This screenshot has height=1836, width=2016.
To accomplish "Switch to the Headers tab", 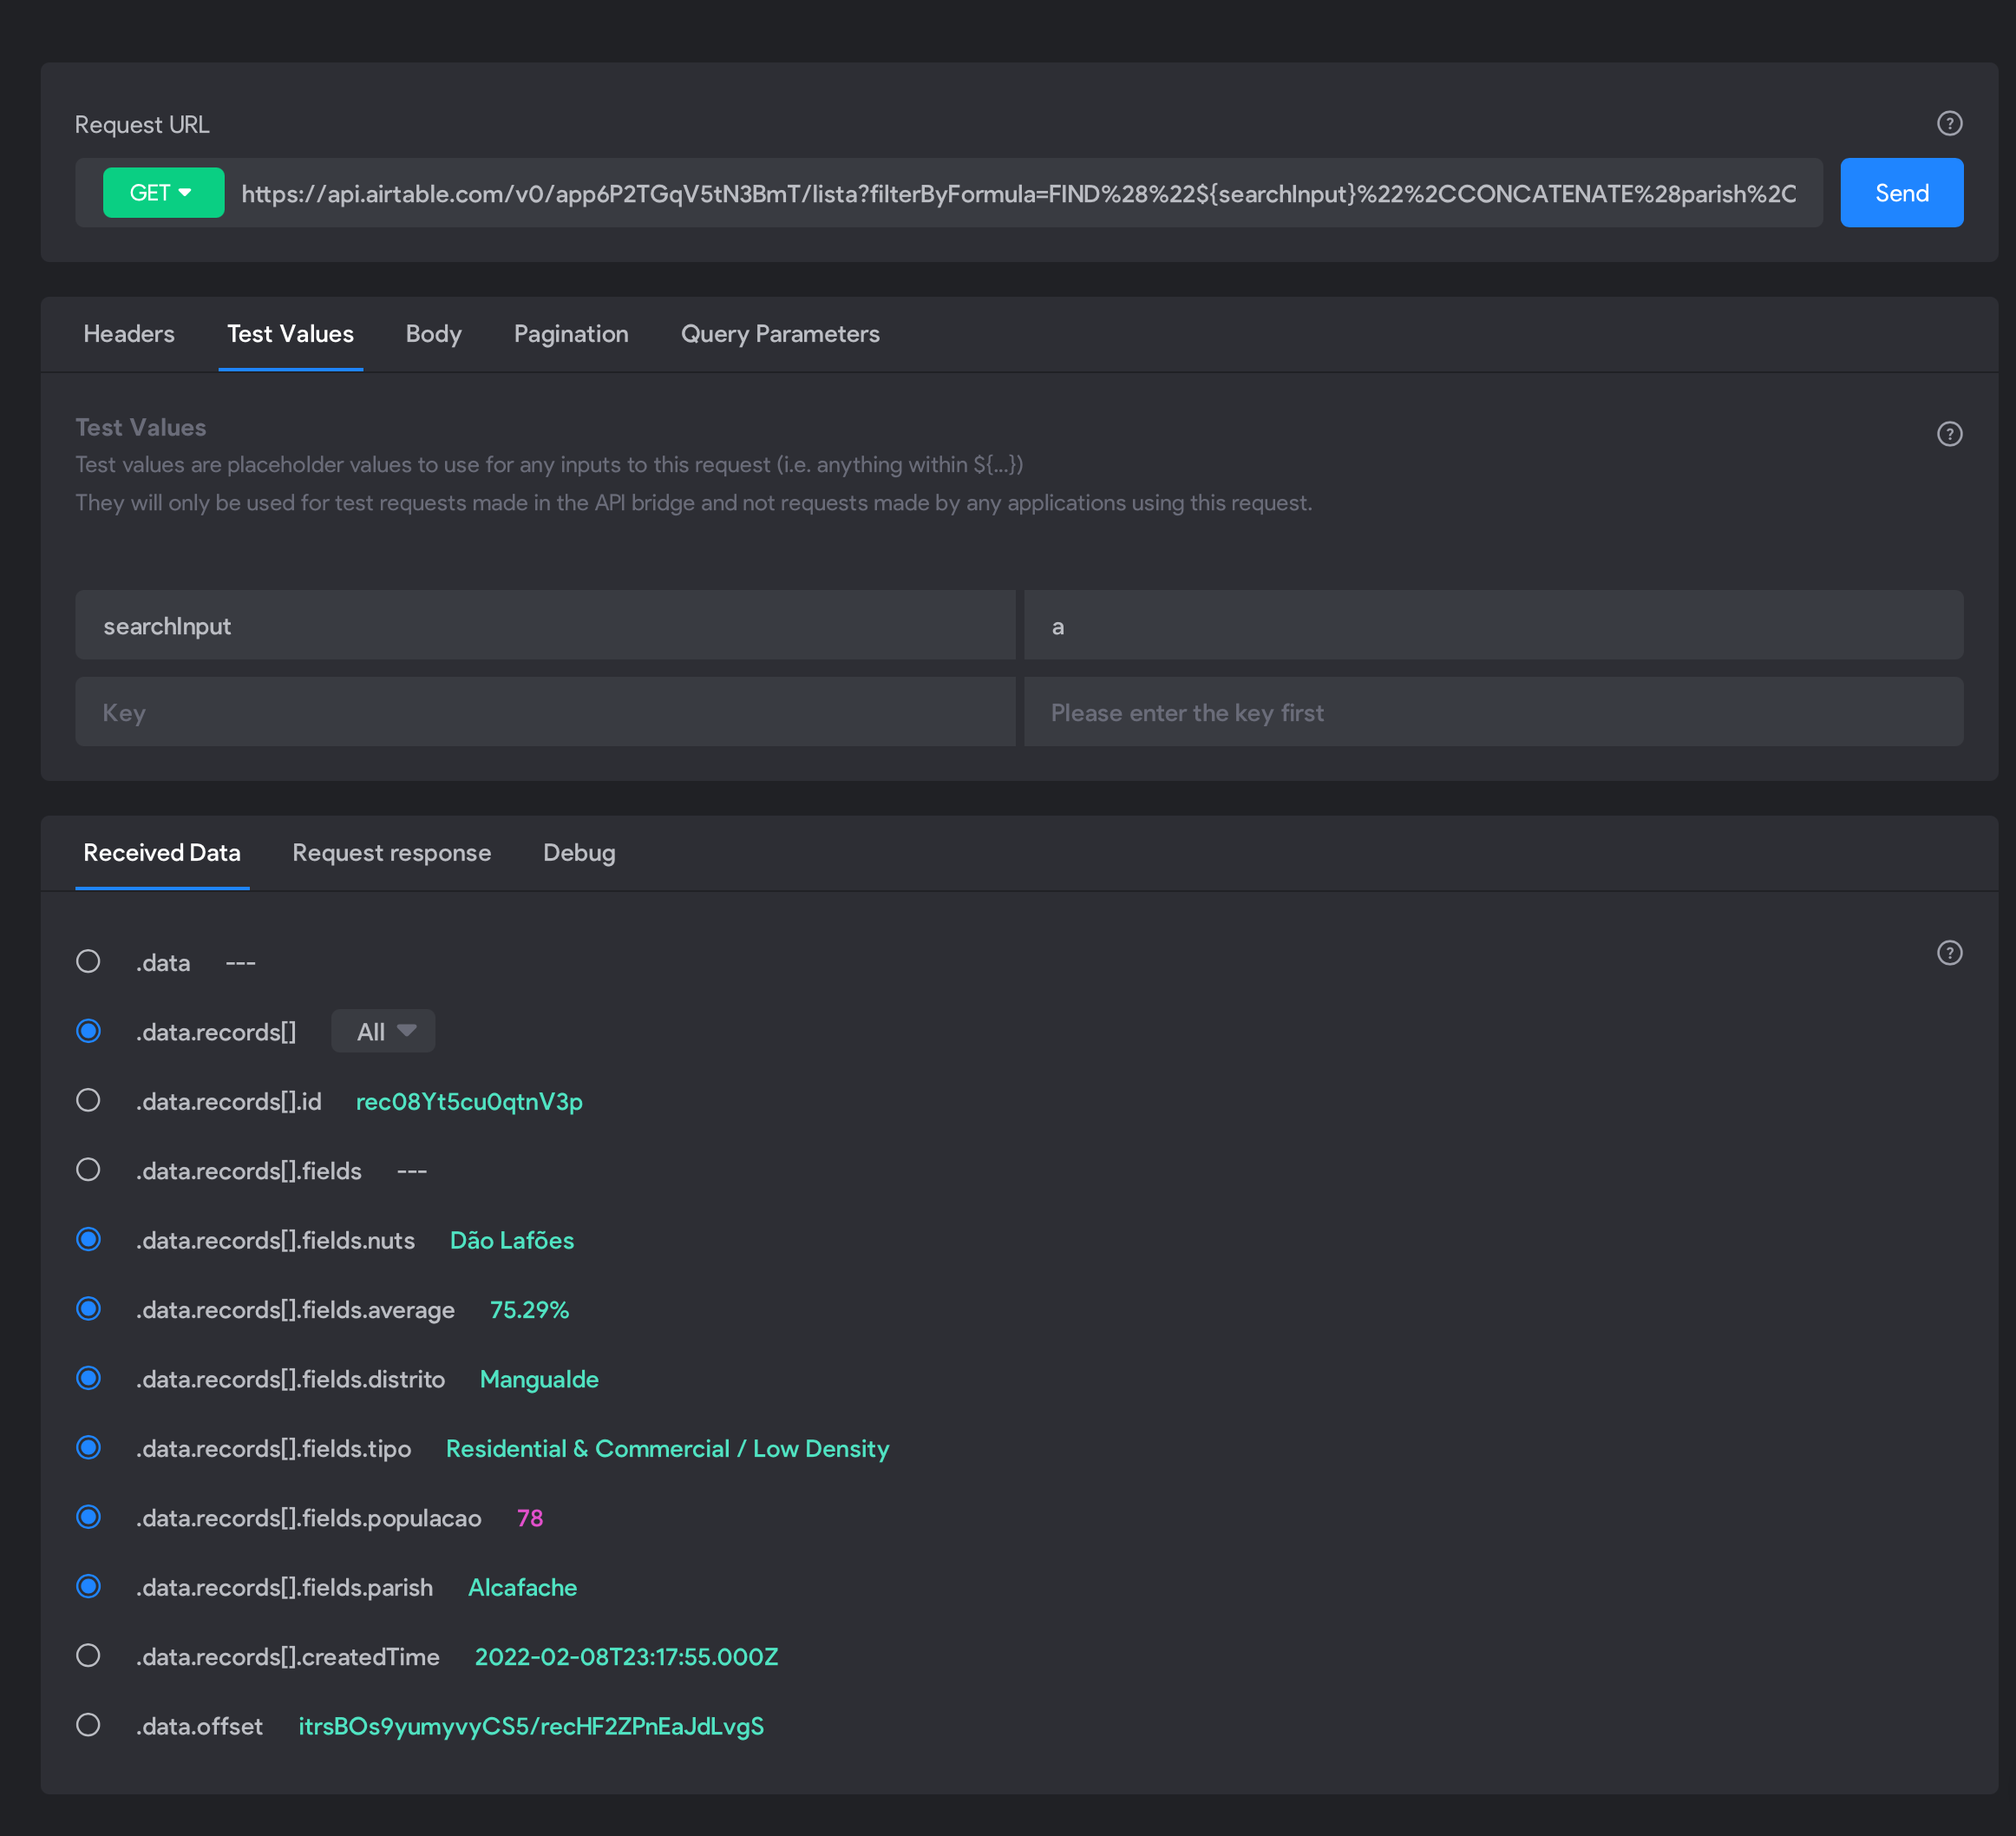I will coord(129,334).
